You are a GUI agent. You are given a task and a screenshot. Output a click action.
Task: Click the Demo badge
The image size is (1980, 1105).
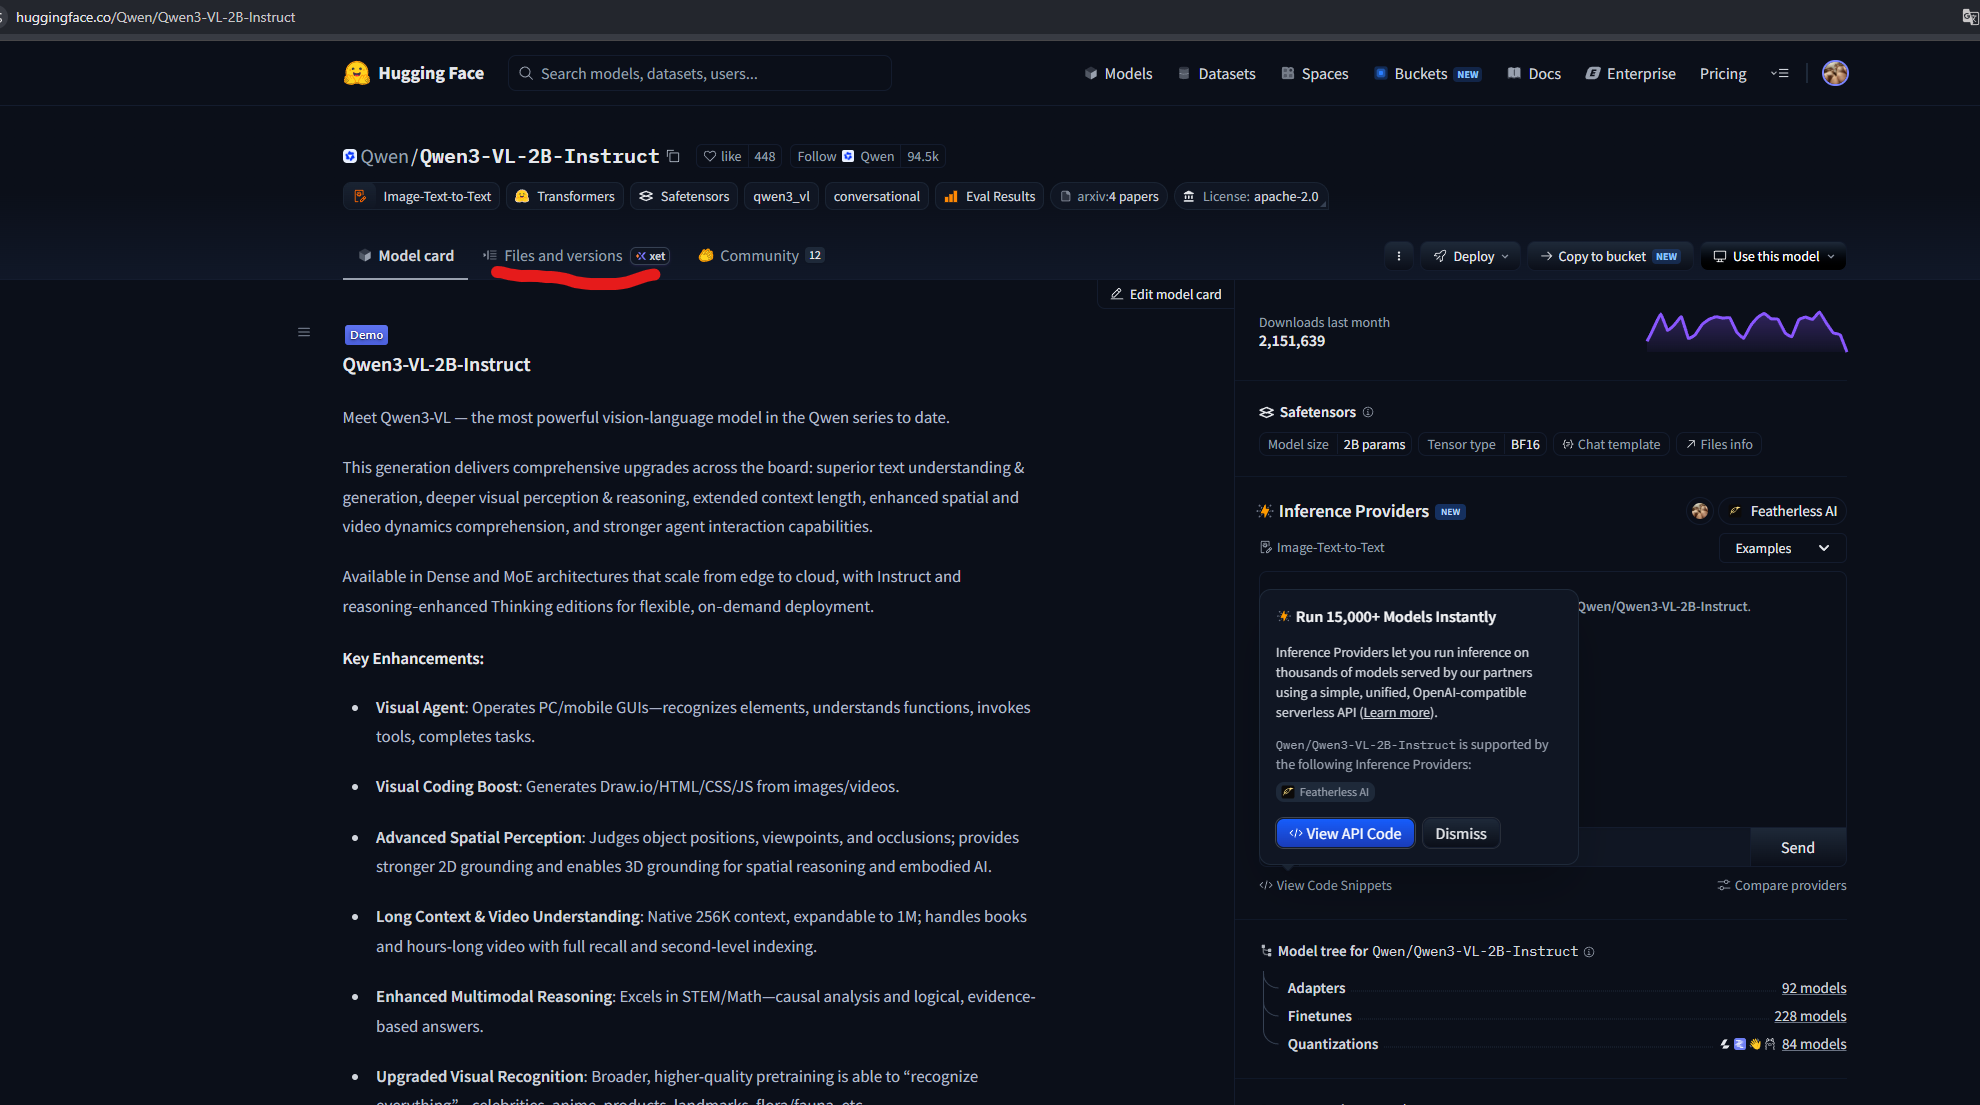coord(366,335)
